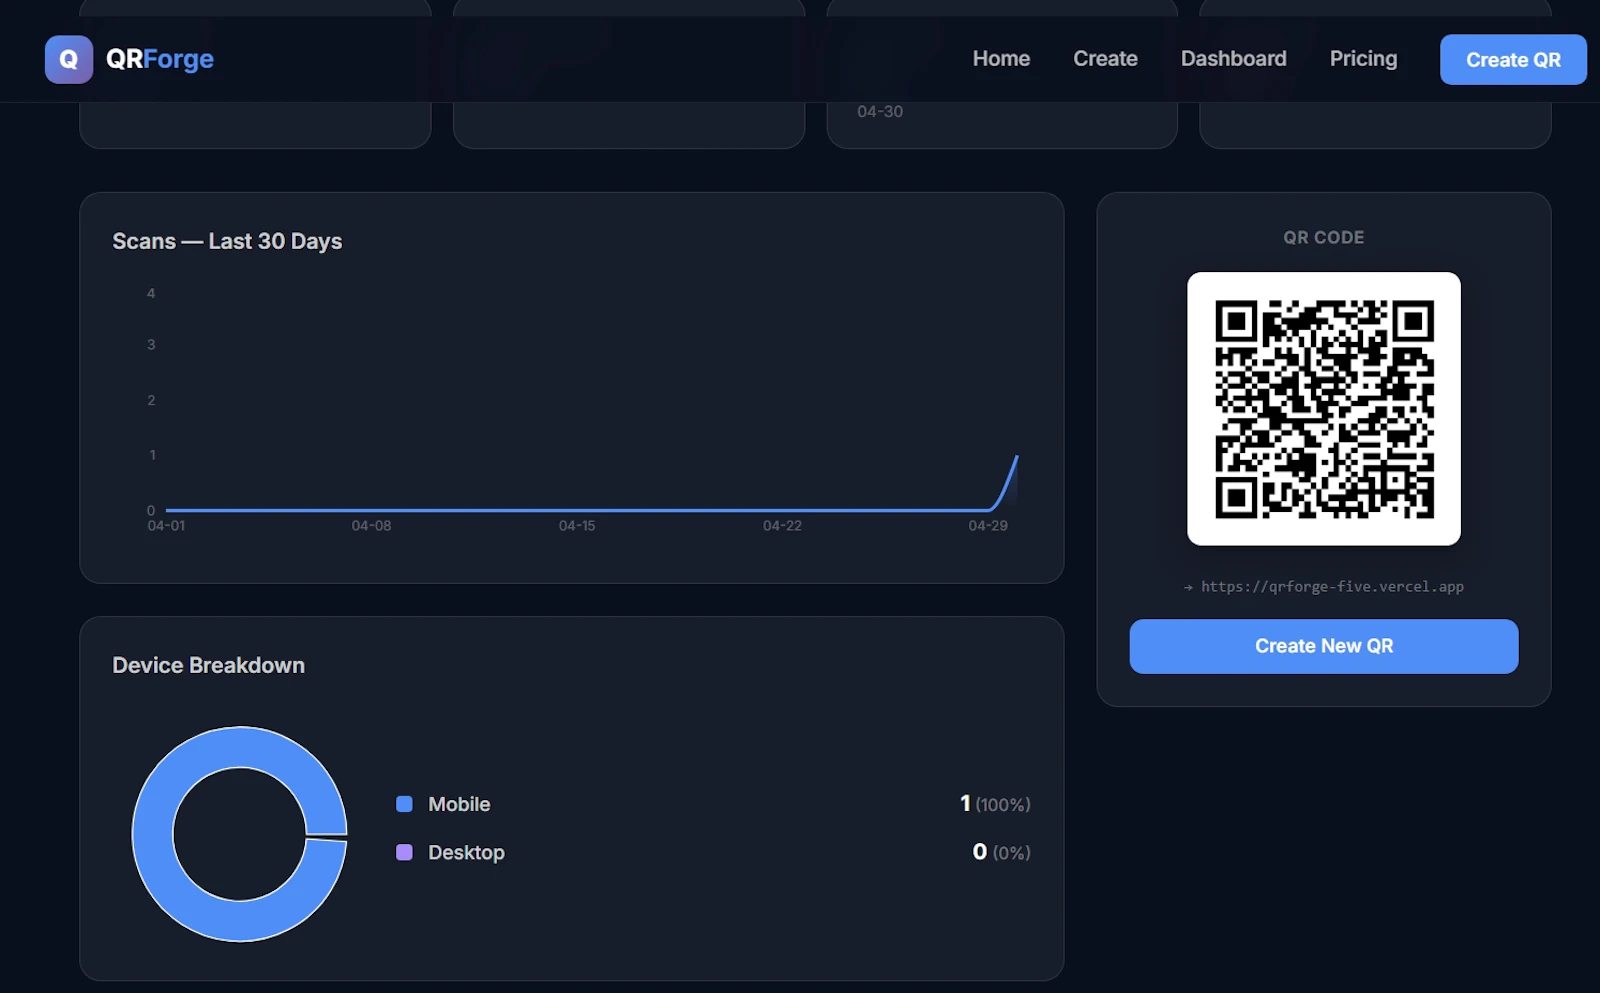Click the QRForge Q logo icon

click(69, 59)
